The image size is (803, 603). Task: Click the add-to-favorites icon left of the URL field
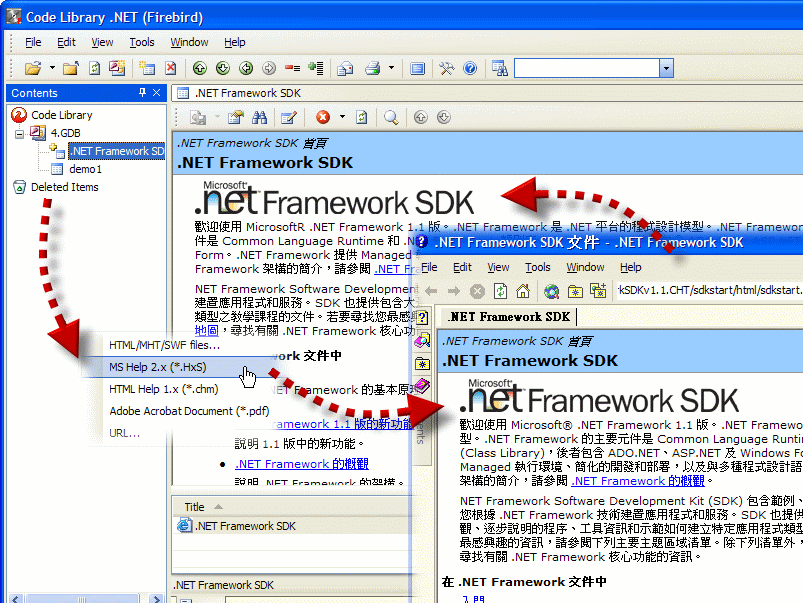tap(598, 291)
